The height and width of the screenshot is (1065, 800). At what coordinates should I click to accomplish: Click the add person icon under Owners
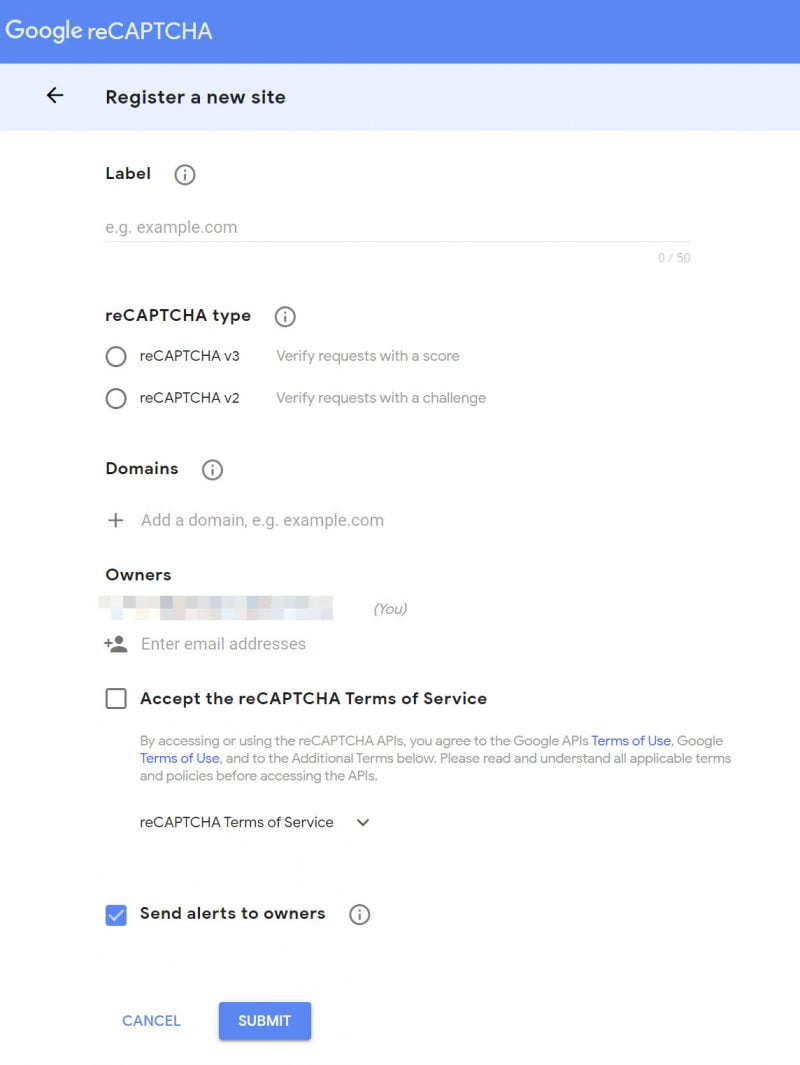coord(116,644)
